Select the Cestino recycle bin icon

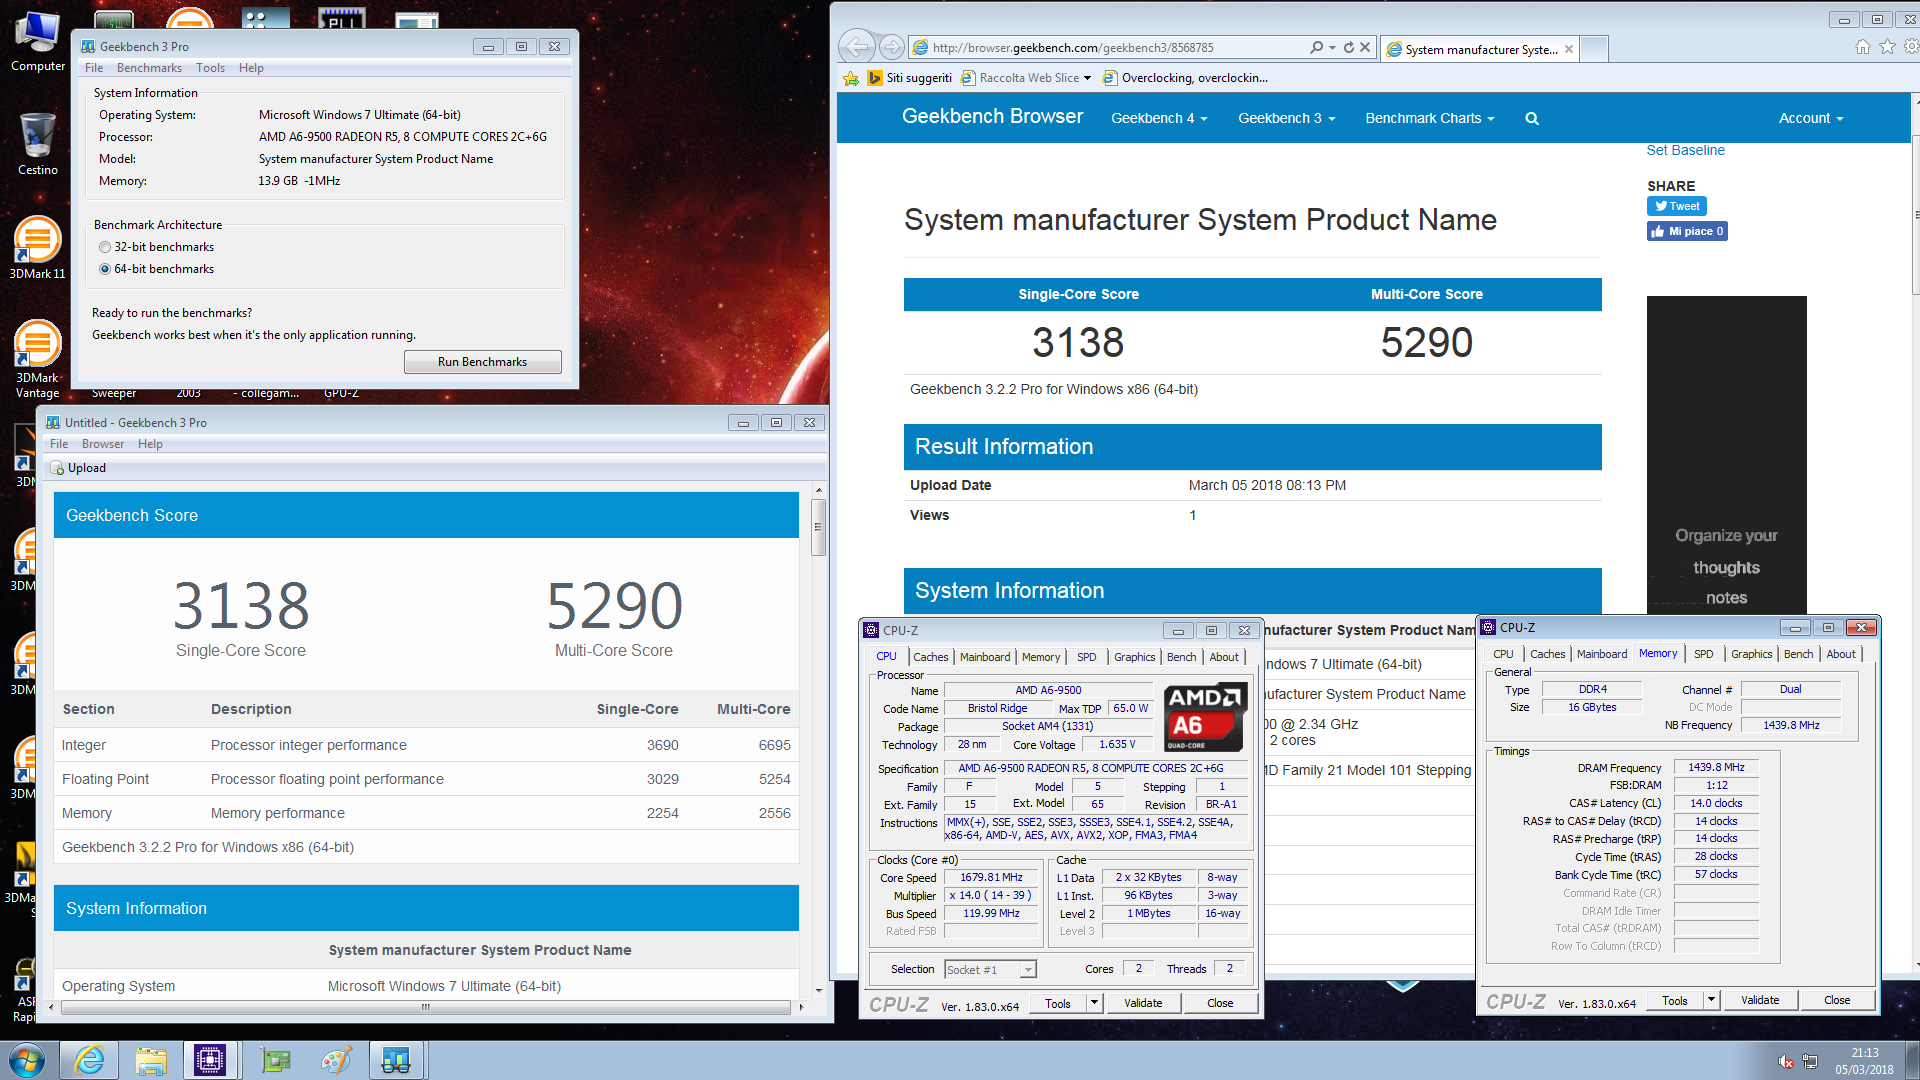[x=38, y=144]
